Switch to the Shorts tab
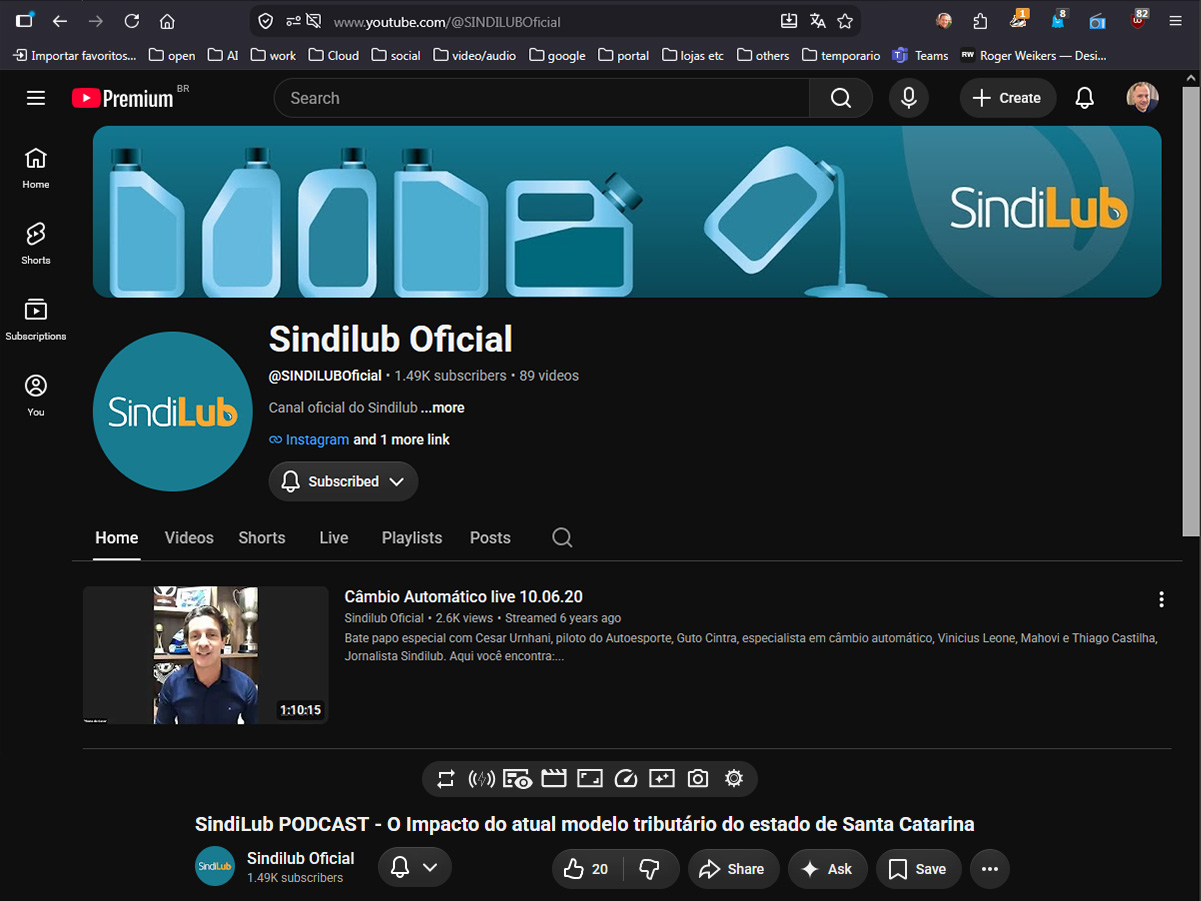The width and height of the screenshot is (1201, 901). pyautogui.click(x=262, y=538)
